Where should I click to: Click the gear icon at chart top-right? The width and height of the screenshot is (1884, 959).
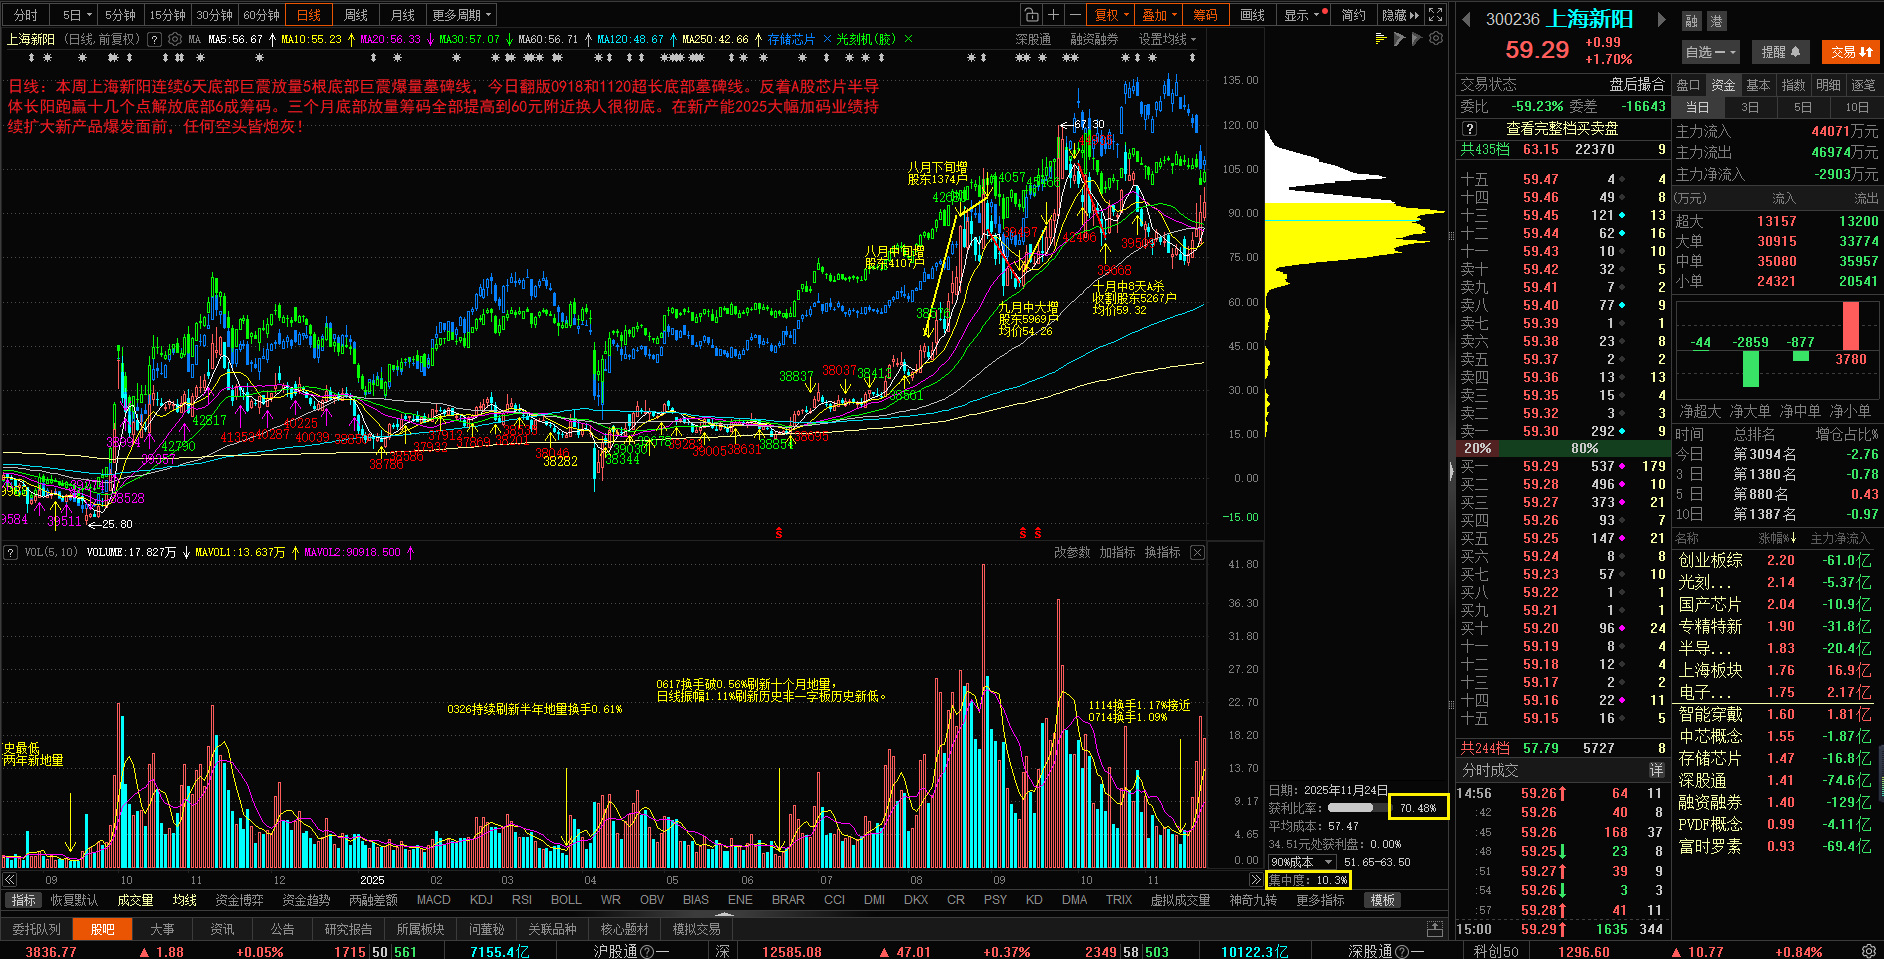(1436, 38)
